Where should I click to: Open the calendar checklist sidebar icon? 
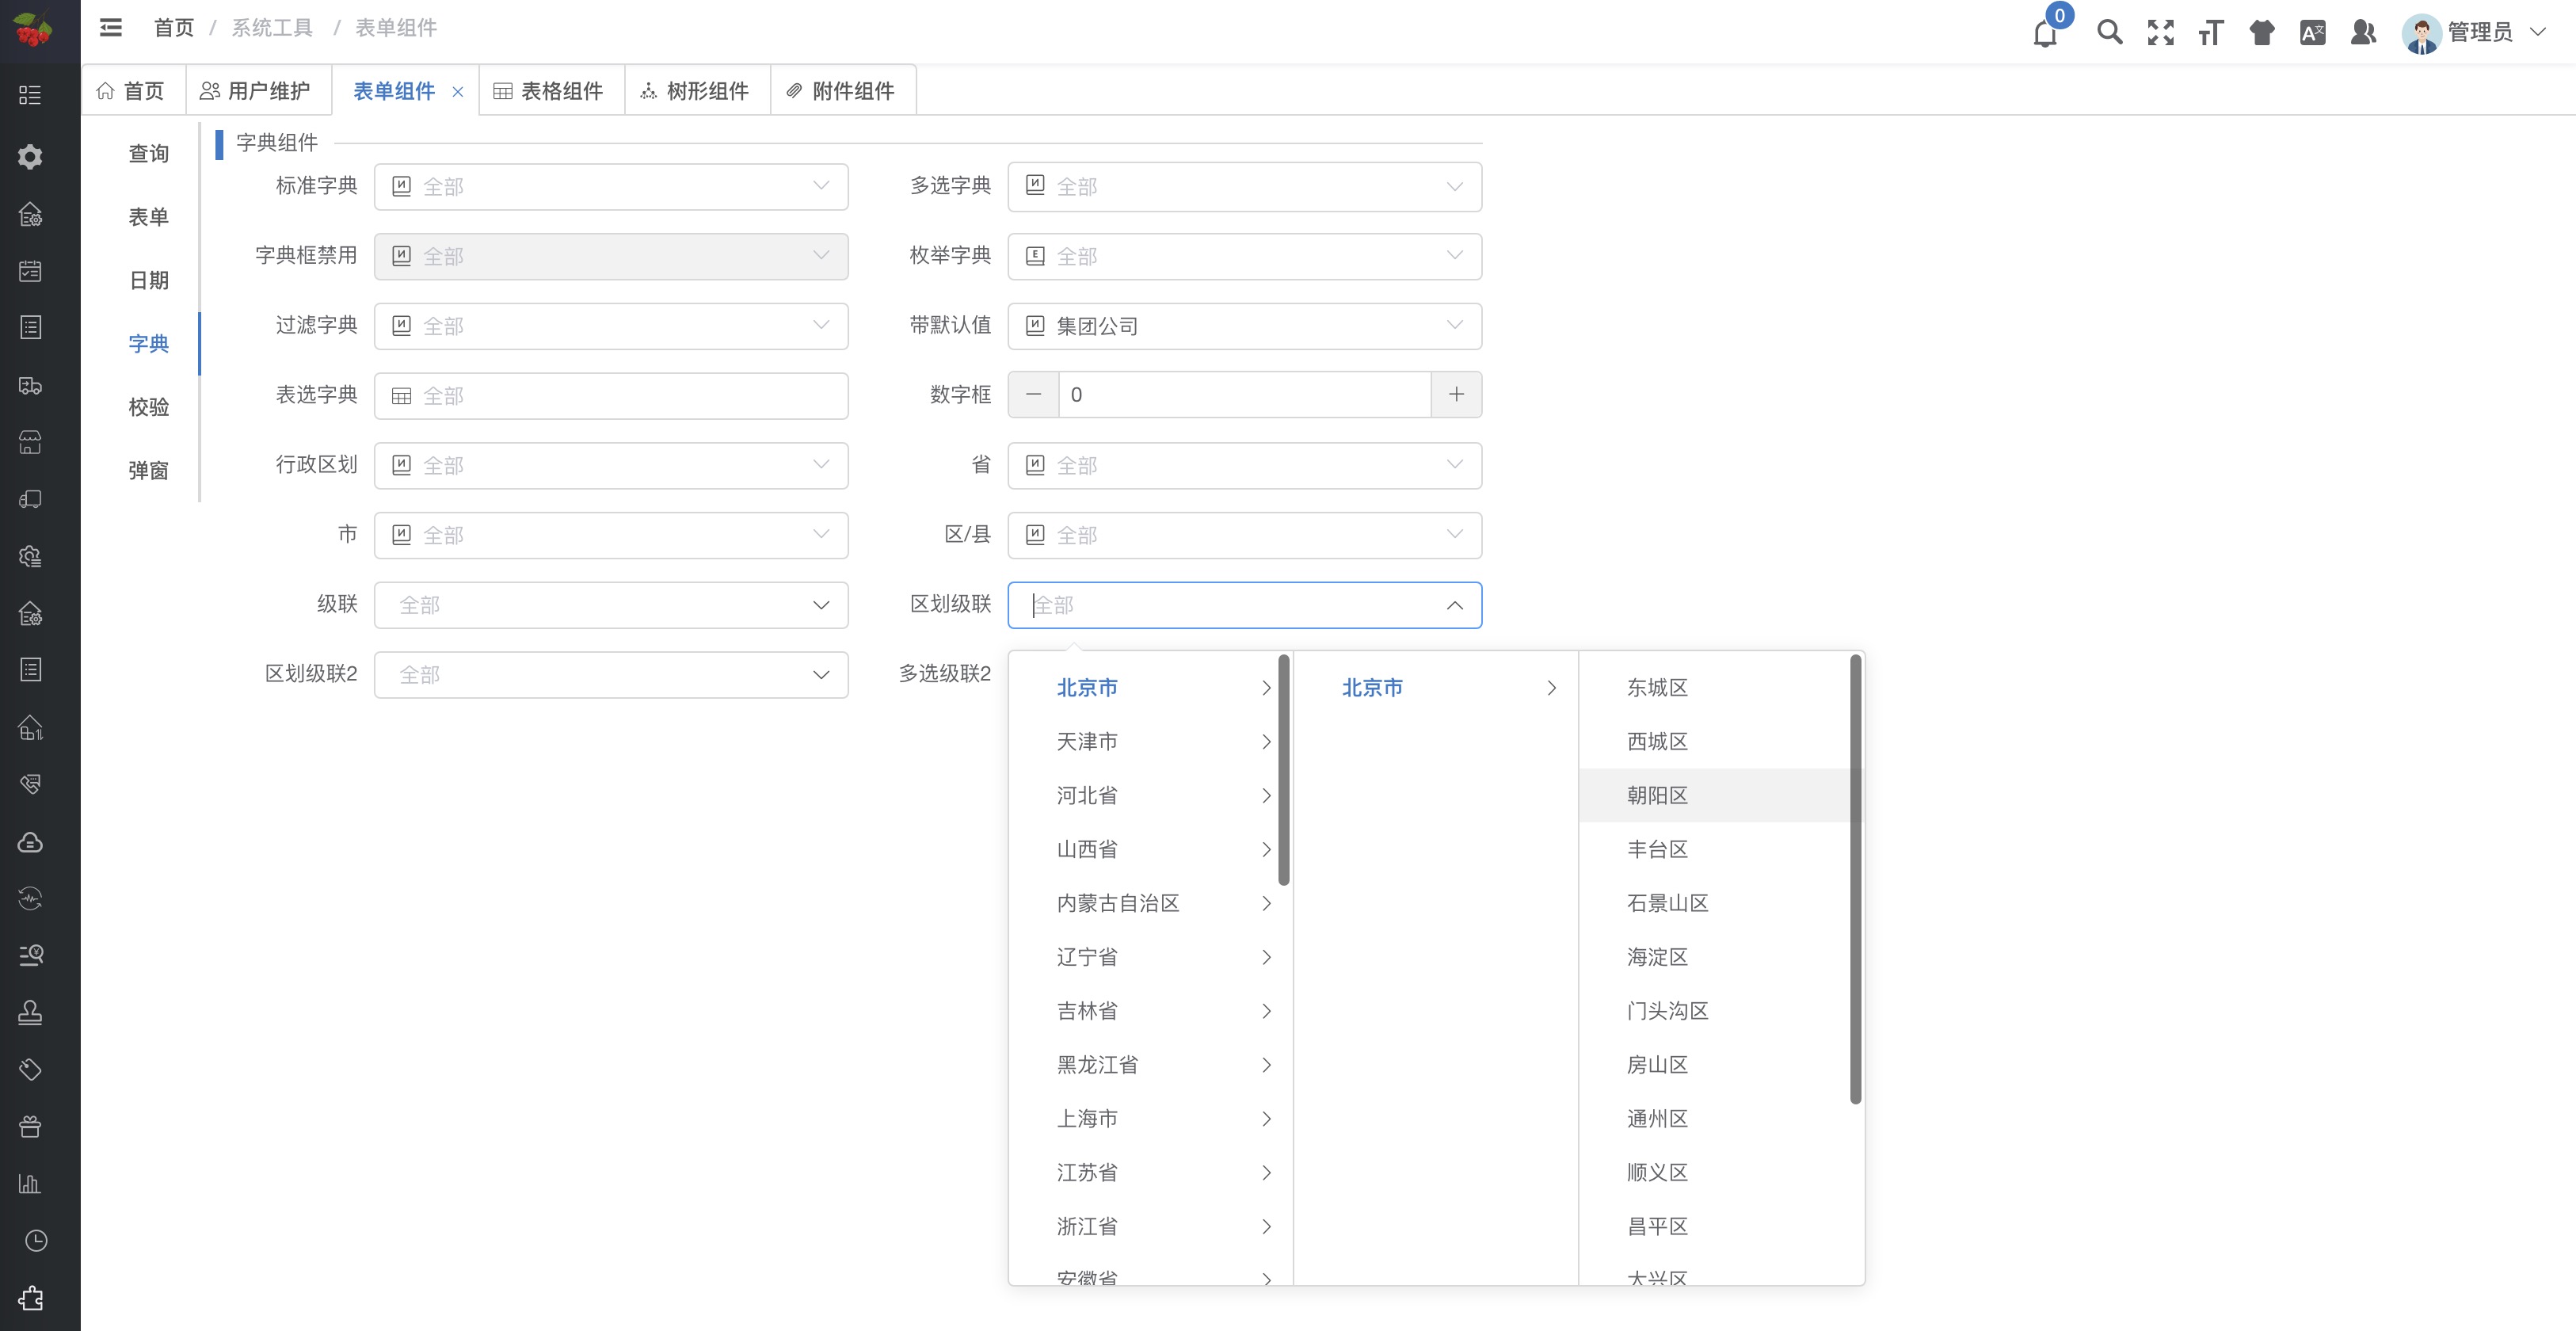pos(31,271)
